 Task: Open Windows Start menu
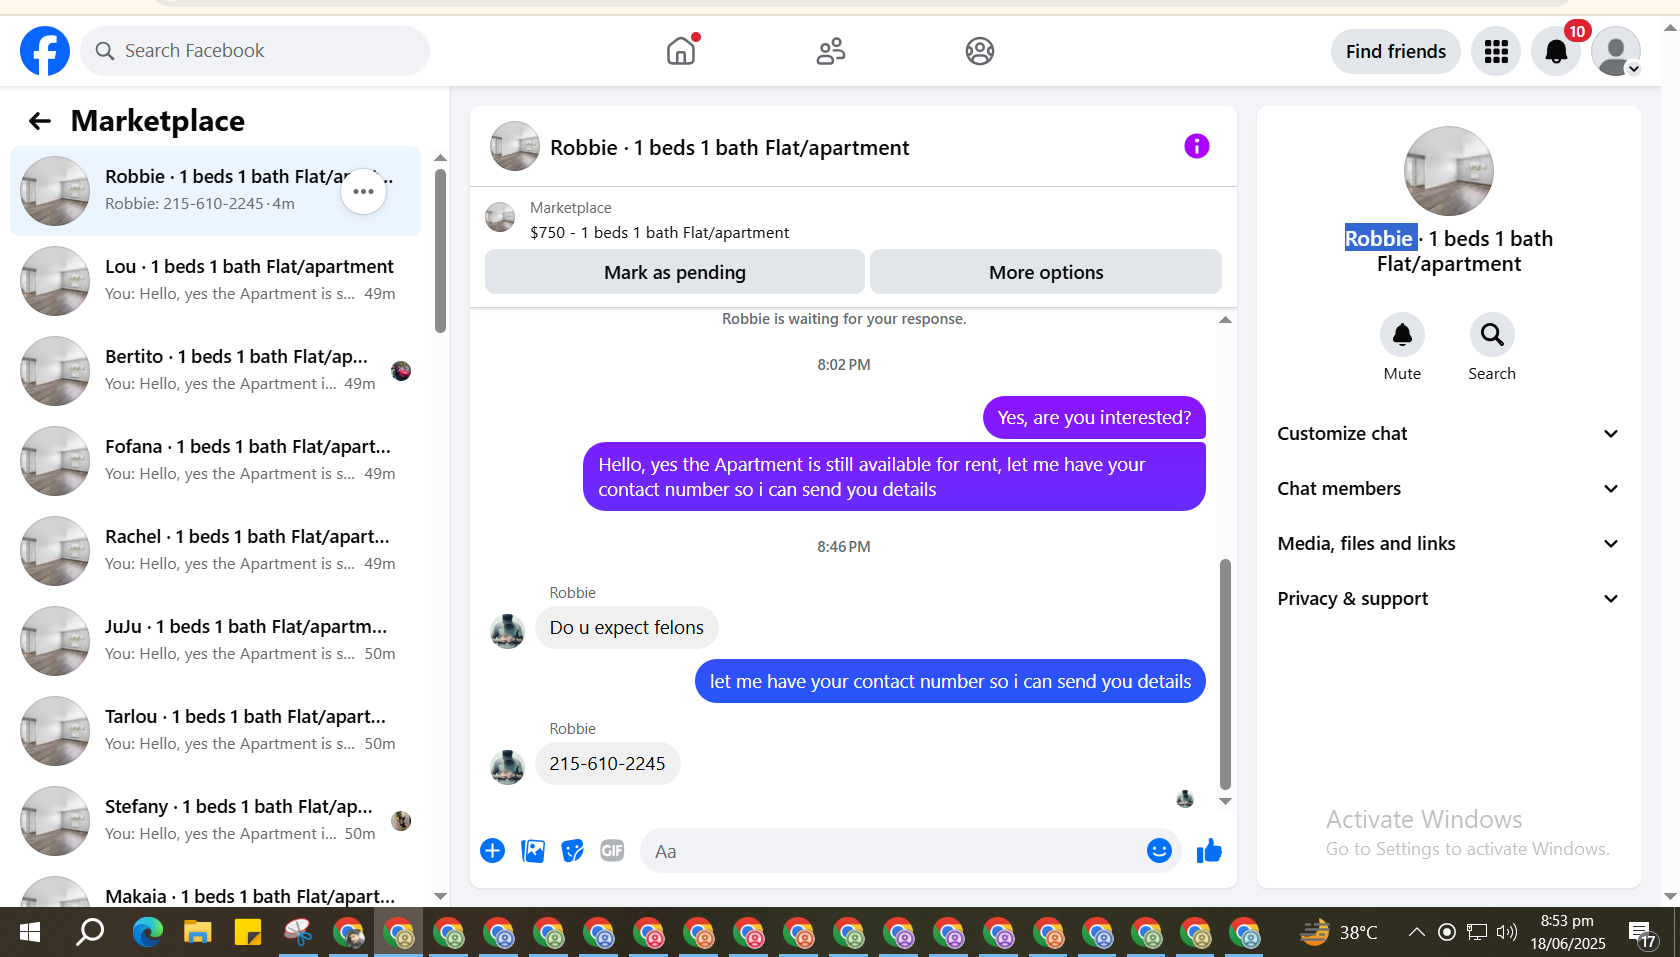point(30,933)
